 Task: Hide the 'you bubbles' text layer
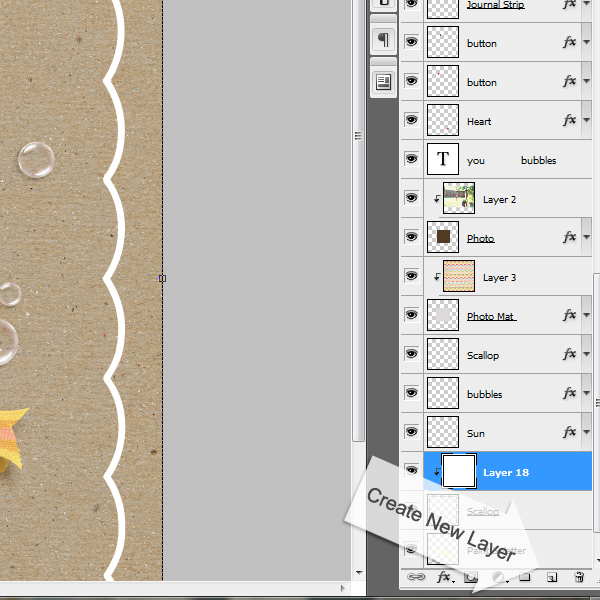(x=411, y=159)
